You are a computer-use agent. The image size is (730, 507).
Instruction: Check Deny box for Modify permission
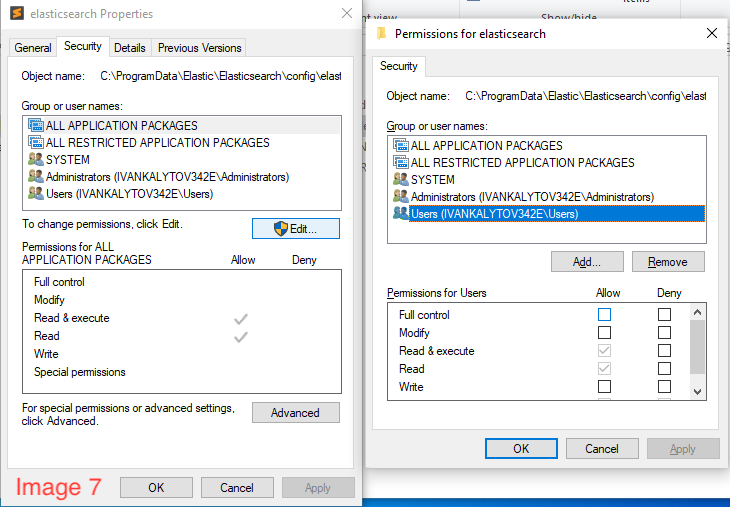664,333
